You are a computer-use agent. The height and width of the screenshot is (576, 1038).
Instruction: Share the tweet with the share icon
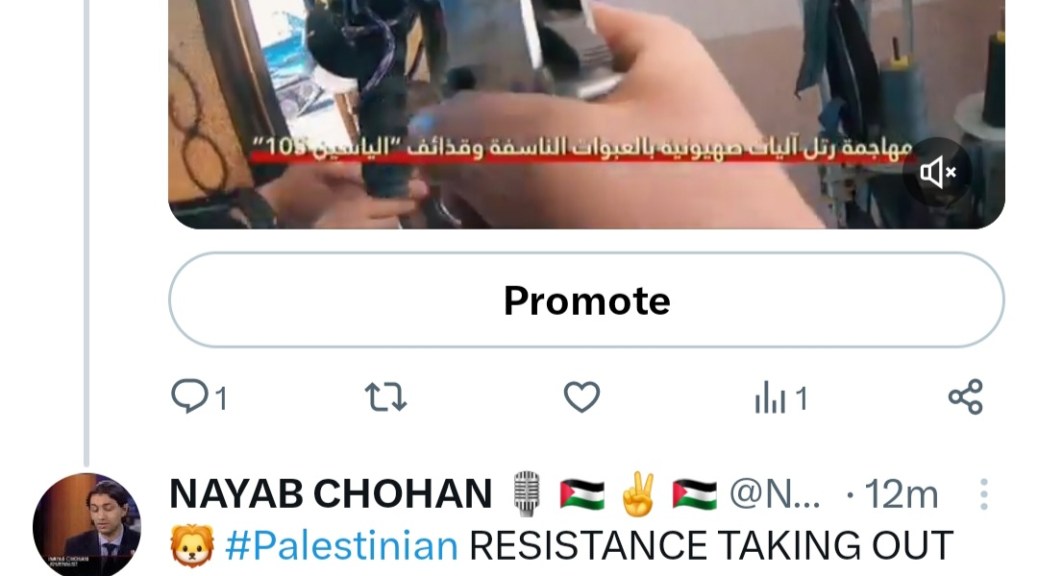[966, 397]
